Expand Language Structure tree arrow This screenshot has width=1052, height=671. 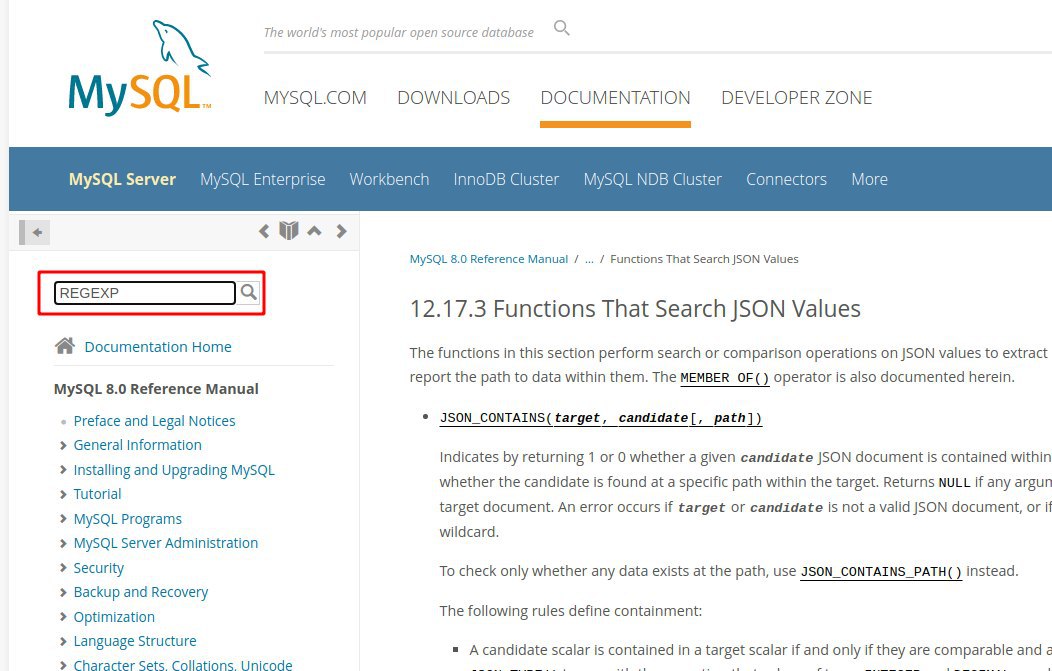pyautogui.click(x=63, y=641)
